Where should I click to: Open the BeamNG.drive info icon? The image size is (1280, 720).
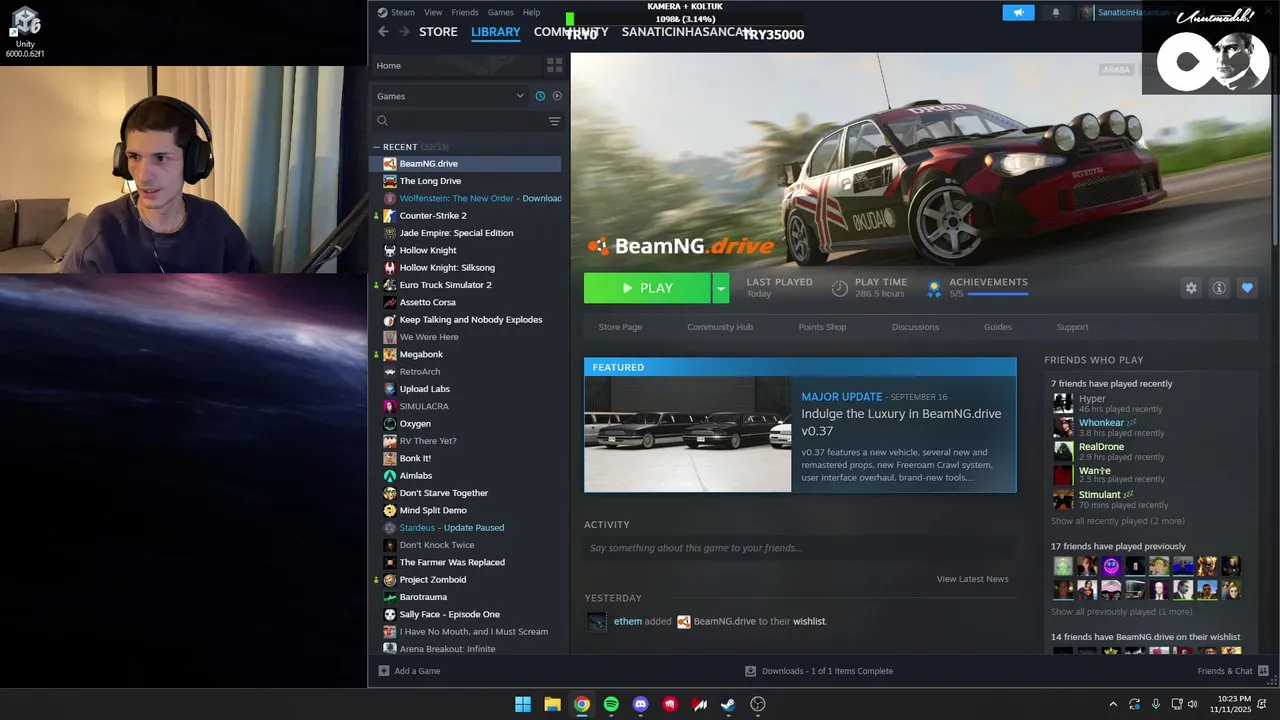click(1219, 288)
